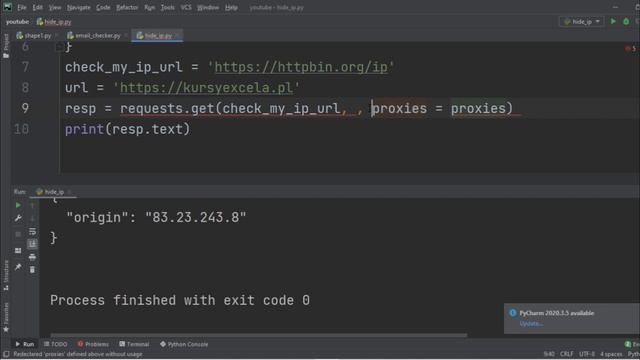640x360 pixels.
Task: Open Favorites tool window sidebar
Action: [x=6, y=318]
